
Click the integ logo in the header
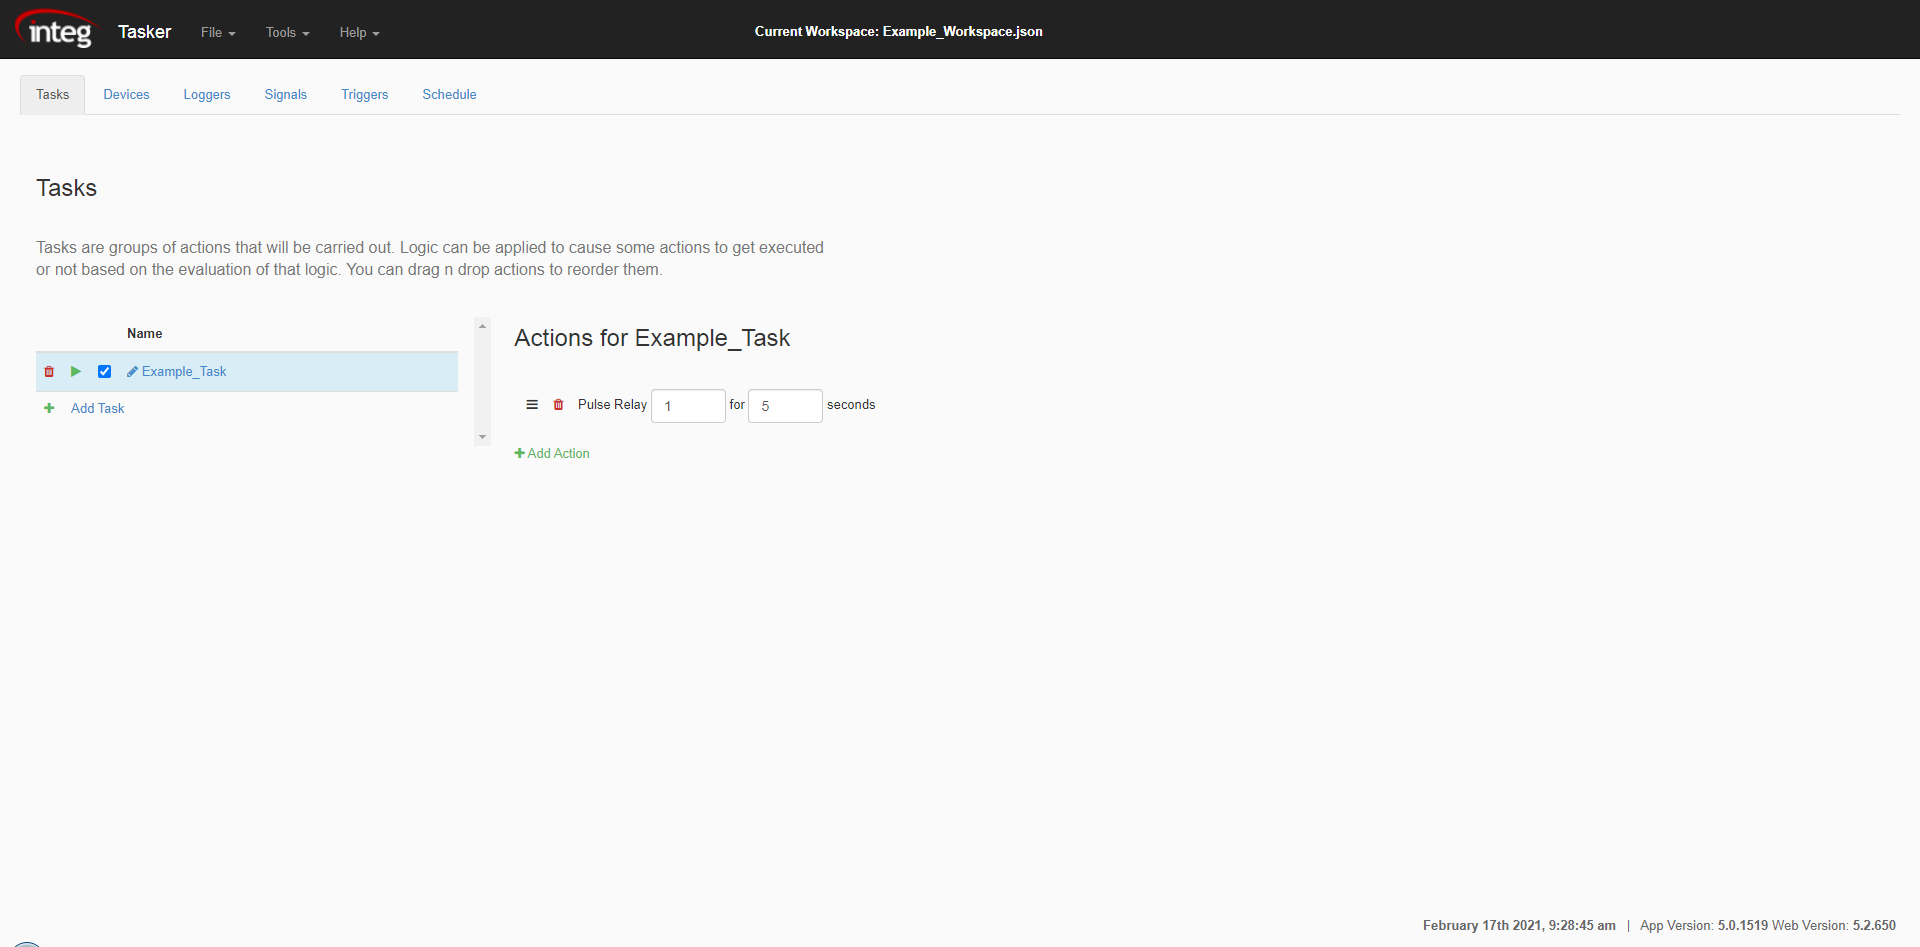coord(56,29)
